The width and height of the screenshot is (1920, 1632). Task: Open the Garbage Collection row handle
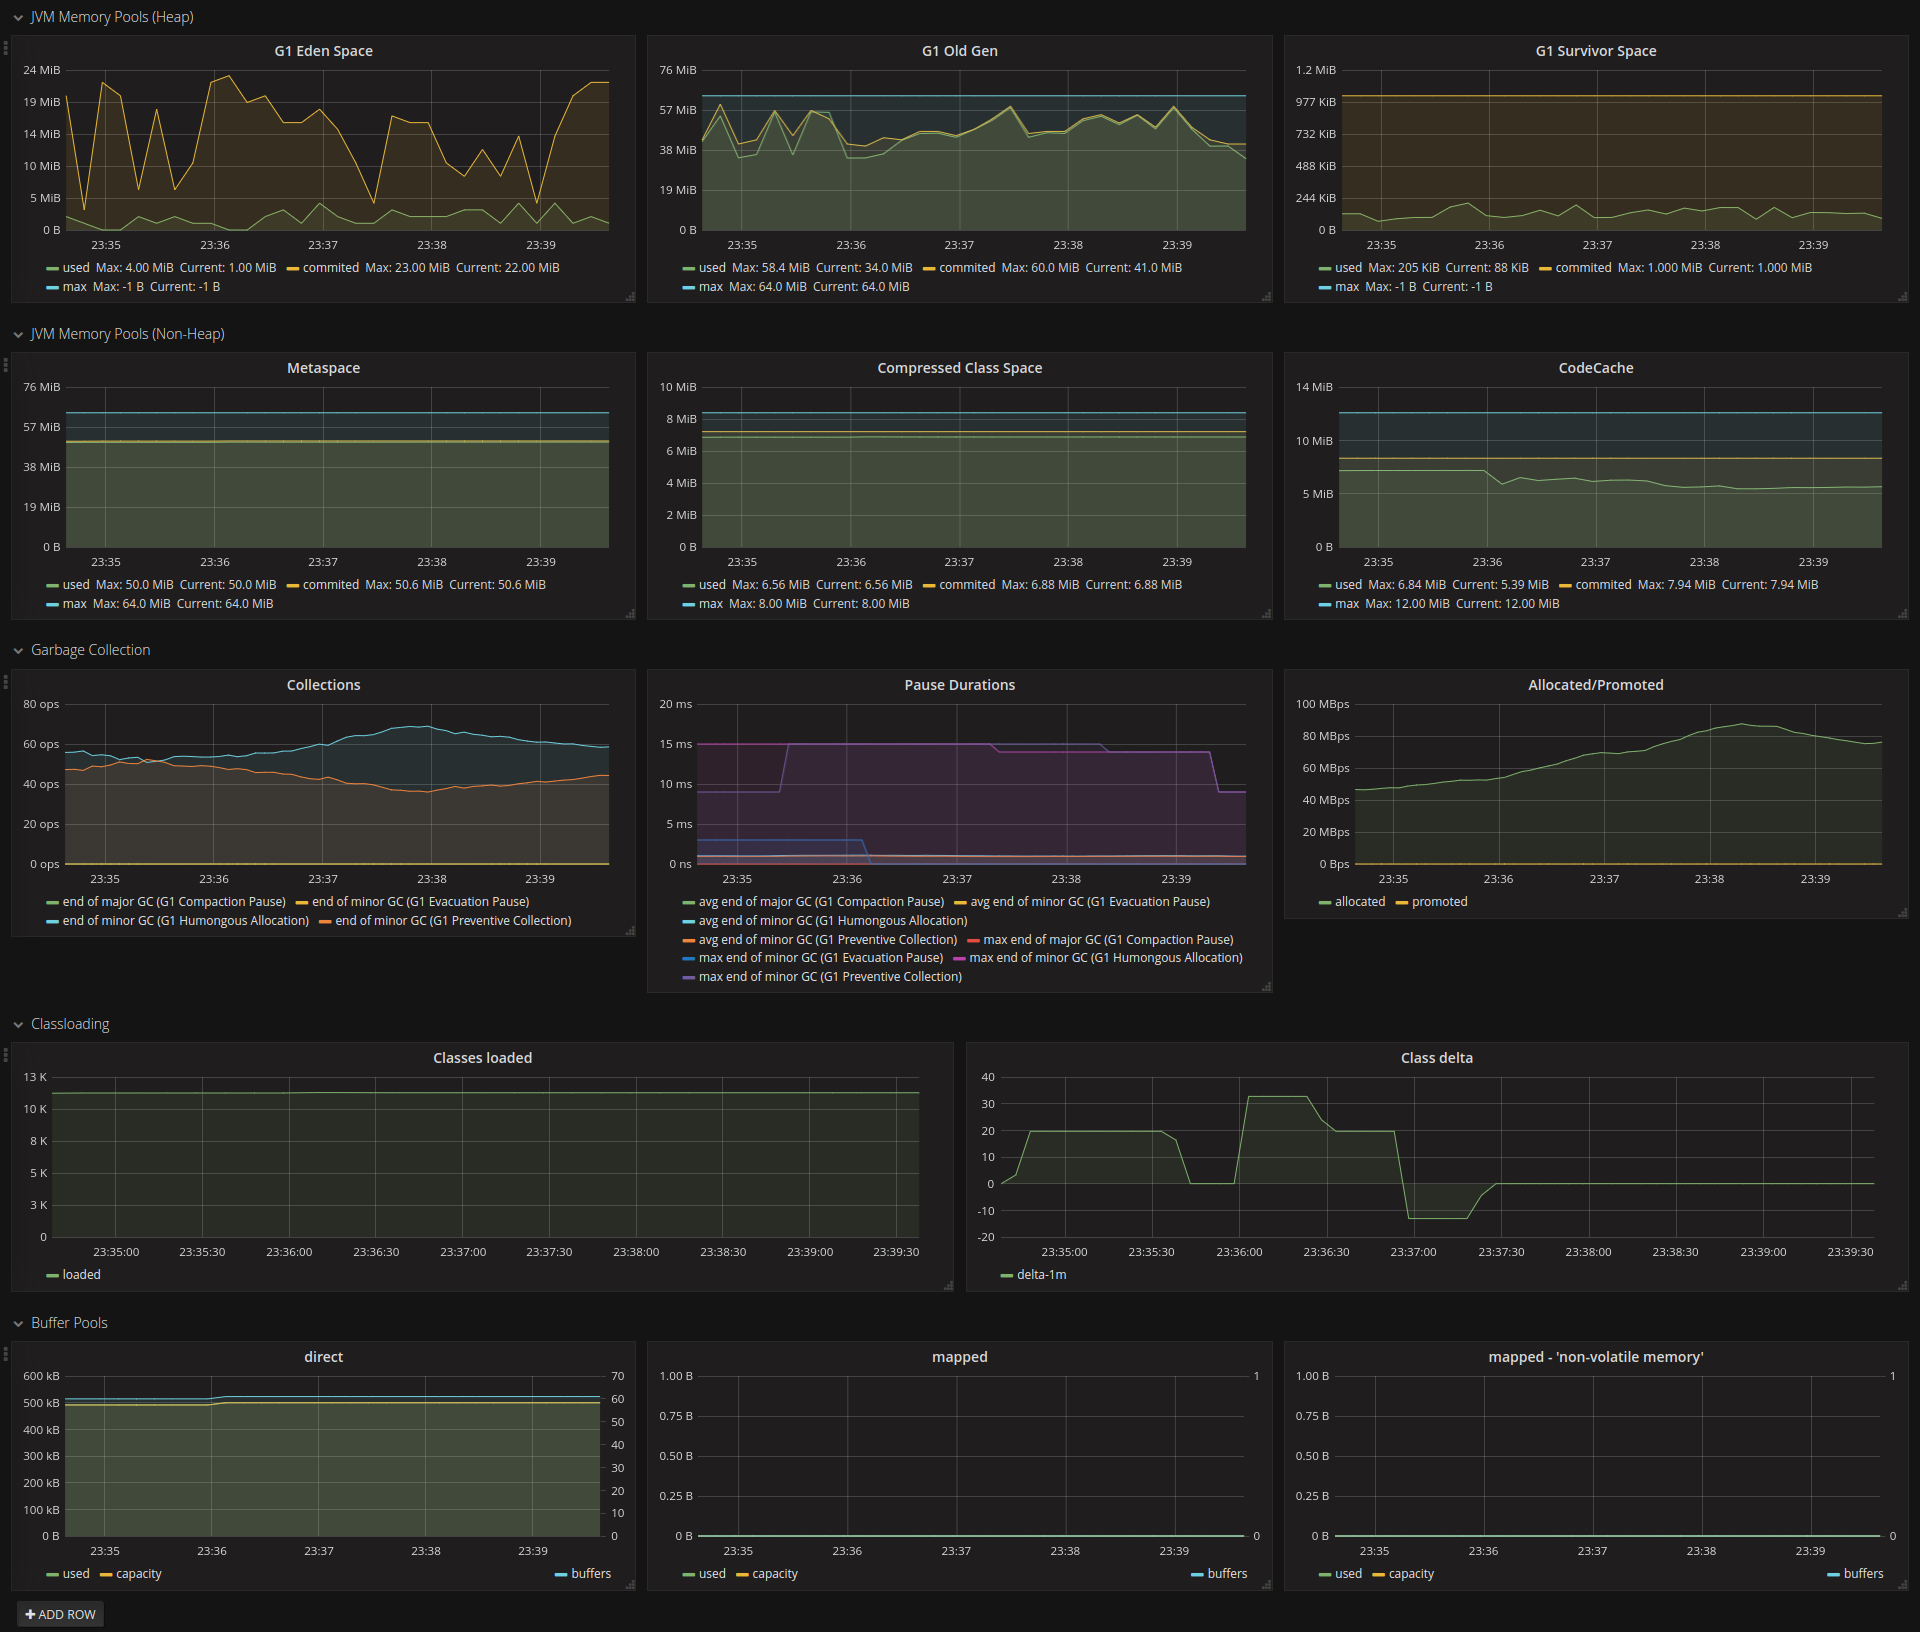click(x=6, y=681)
